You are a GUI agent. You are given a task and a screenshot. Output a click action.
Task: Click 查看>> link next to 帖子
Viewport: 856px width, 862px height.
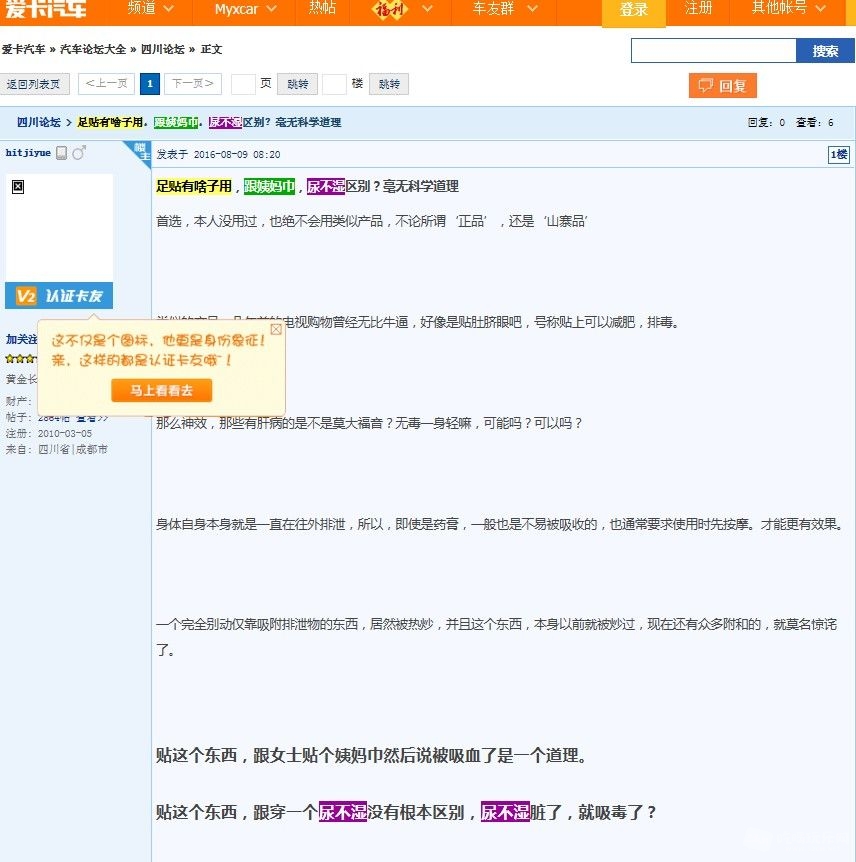click(x=93, y=418)
